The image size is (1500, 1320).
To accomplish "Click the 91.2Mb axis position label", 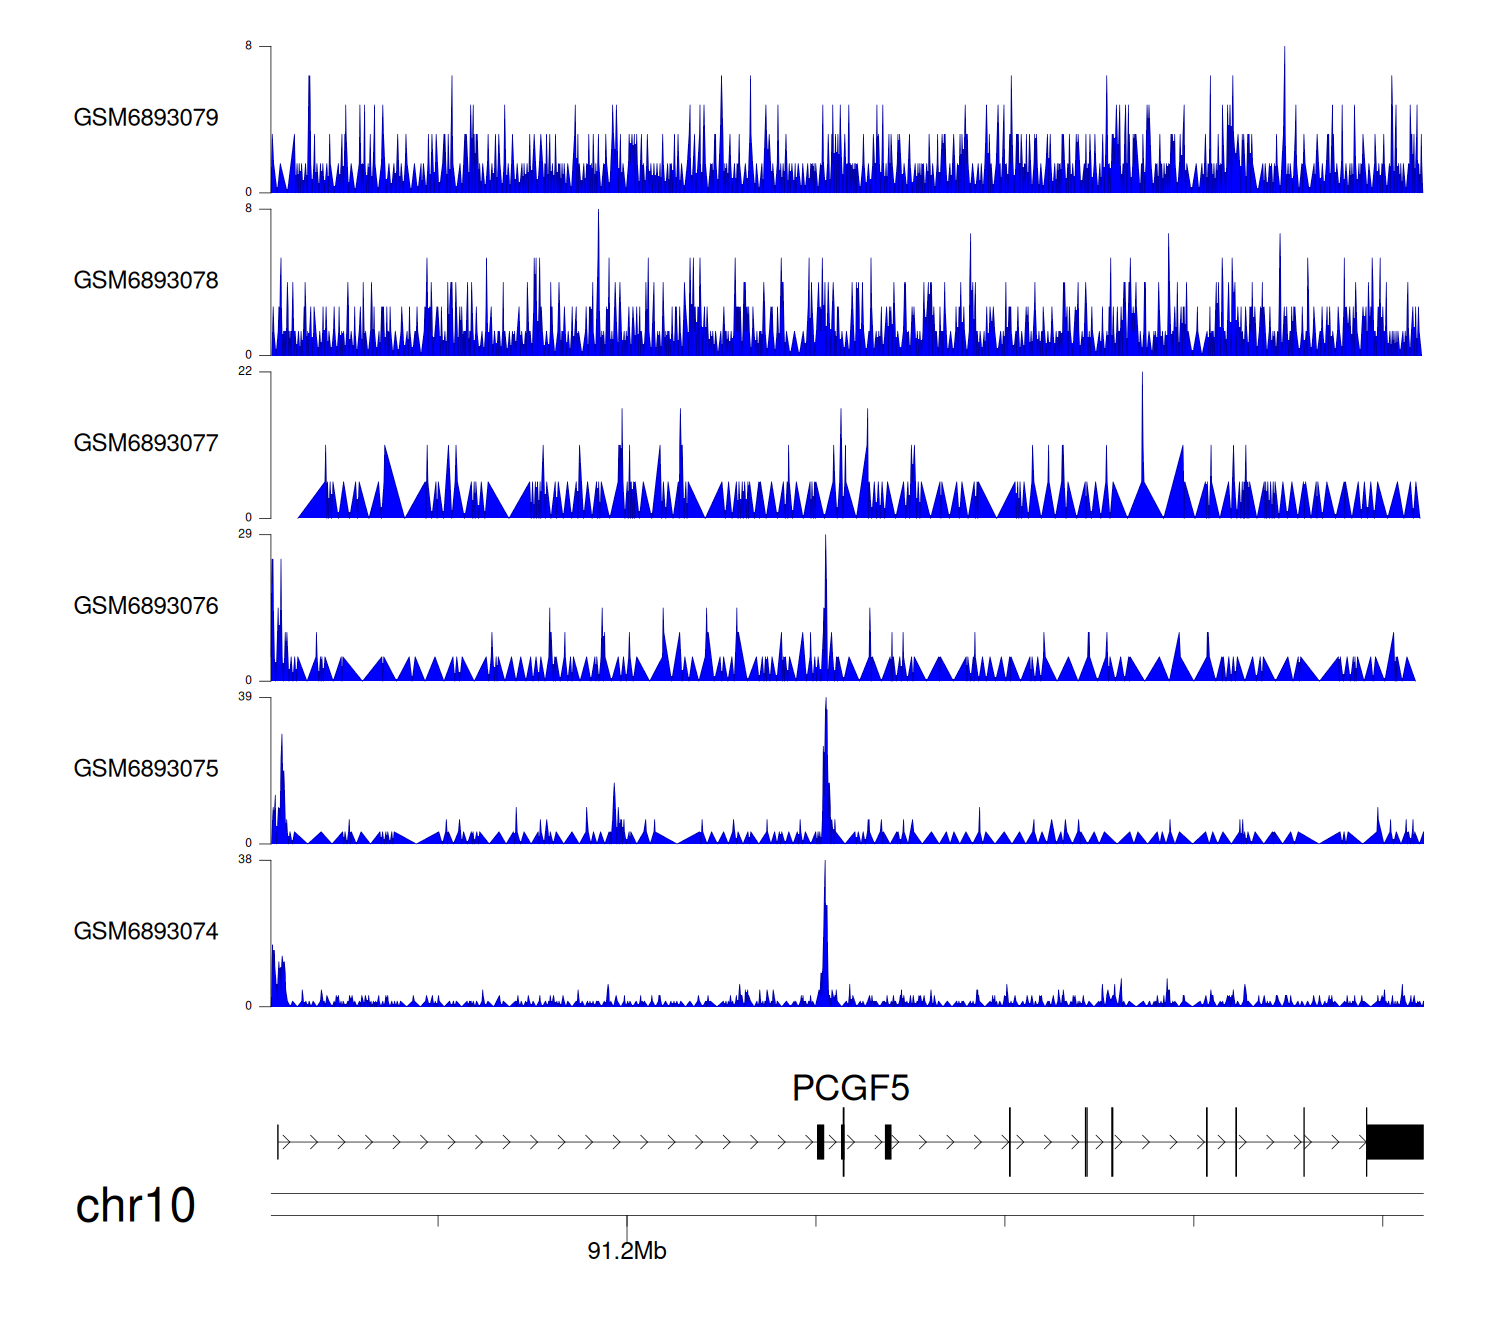I will click(626, 1251).
